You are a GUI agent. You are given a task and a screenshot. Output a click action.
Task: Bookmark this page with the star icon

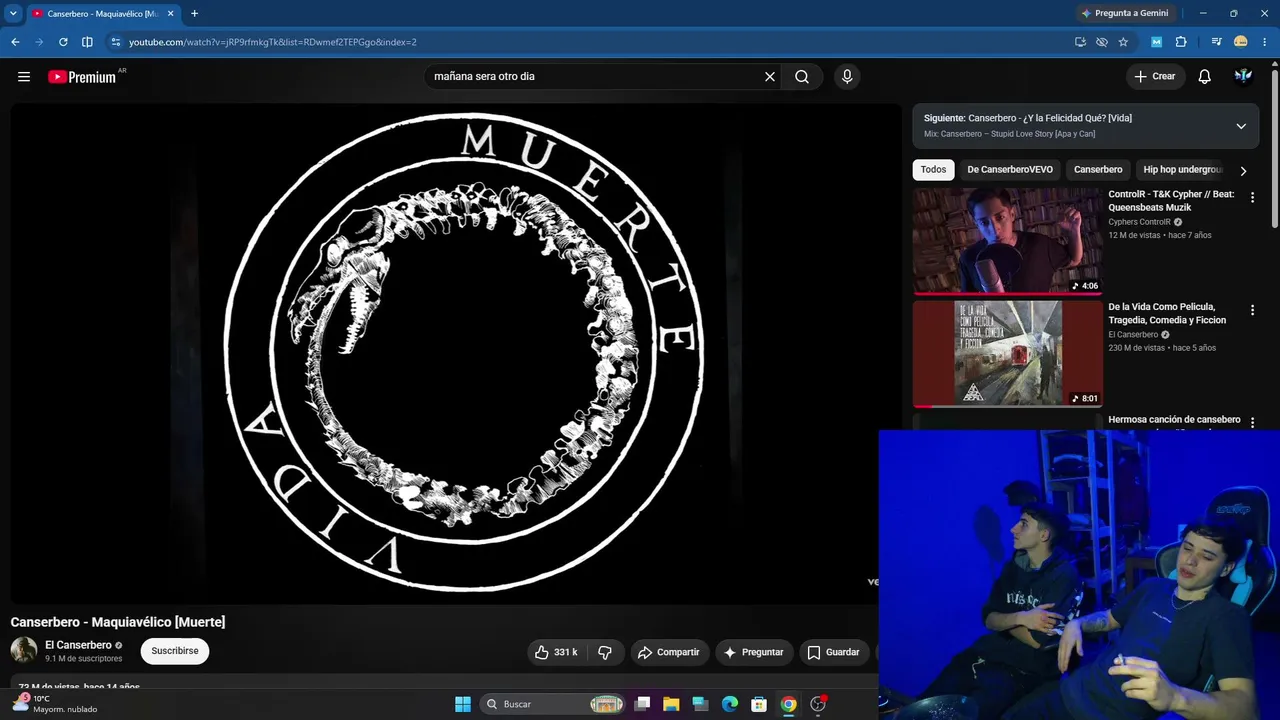(1123, 42)
